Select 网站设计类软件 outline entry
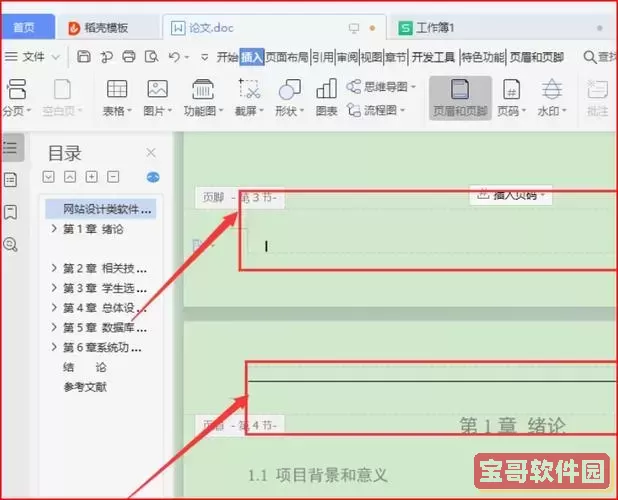 point(101,209)
